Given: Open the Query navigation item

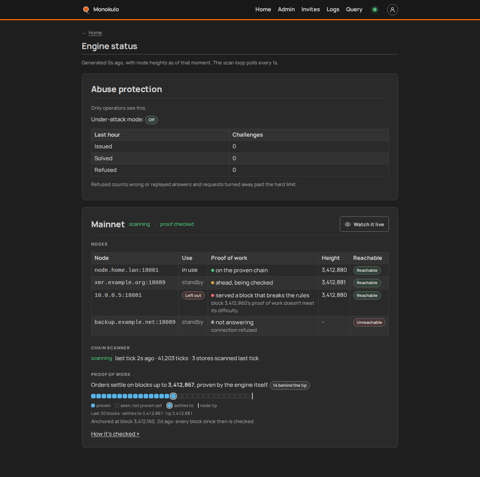Looking at the screenshot, I should (354, 10).
